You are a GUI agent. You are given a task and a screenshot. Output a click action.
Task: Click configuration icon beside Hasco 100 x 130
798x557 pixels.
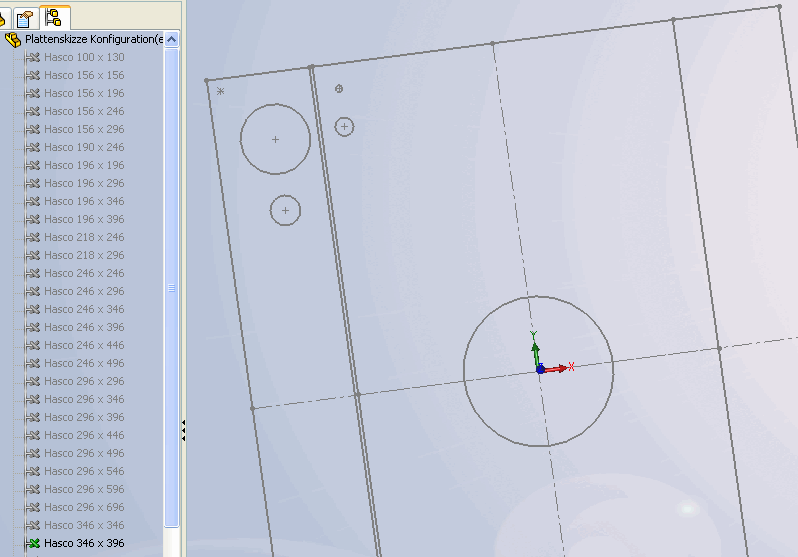pos(33,57)
